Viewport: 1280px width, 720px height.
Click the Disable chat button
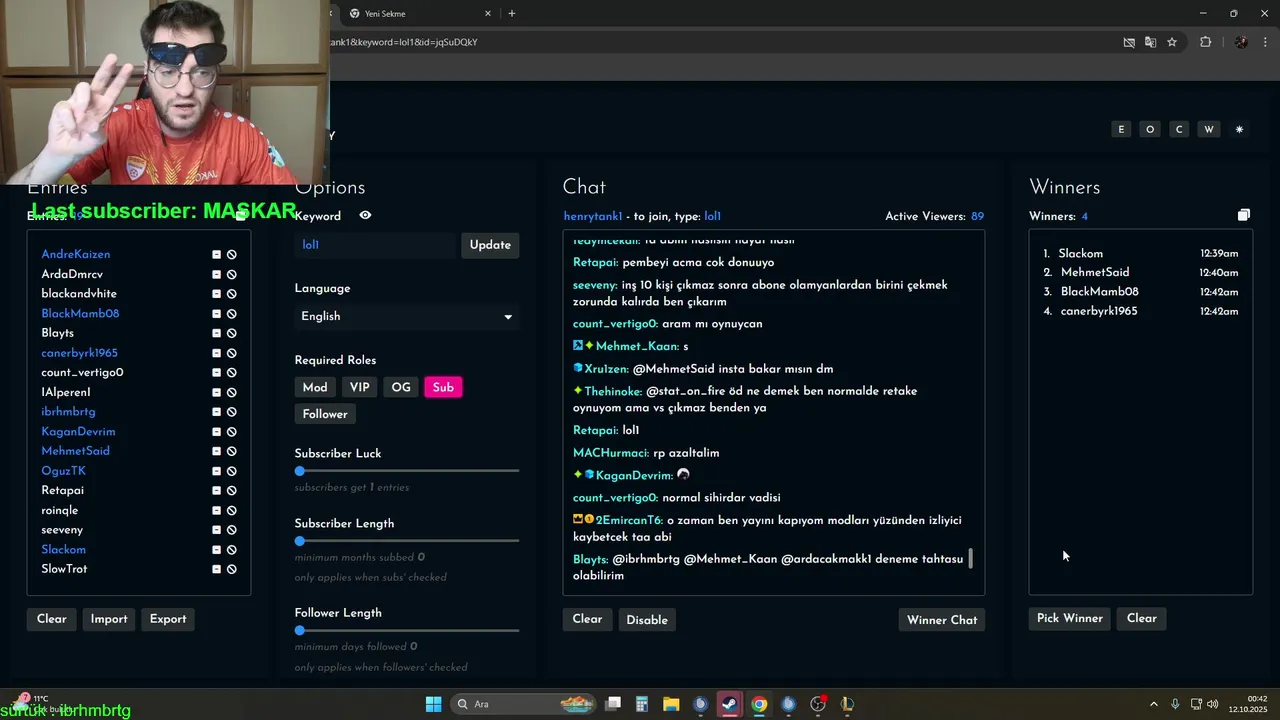tap(647, 620)
